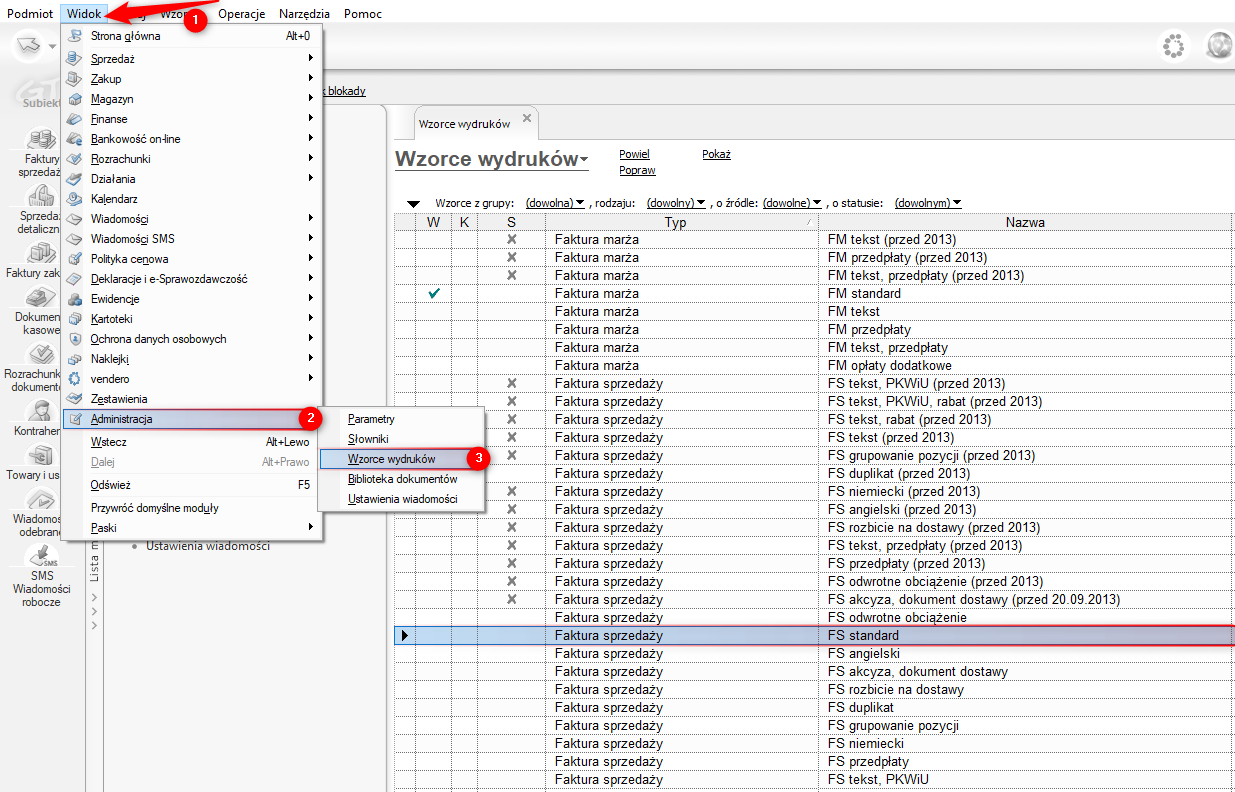Toggle S mark for FM tekst (przed 2013)
The width and height of the screenshot is (1235, 792).
point(511,240)
